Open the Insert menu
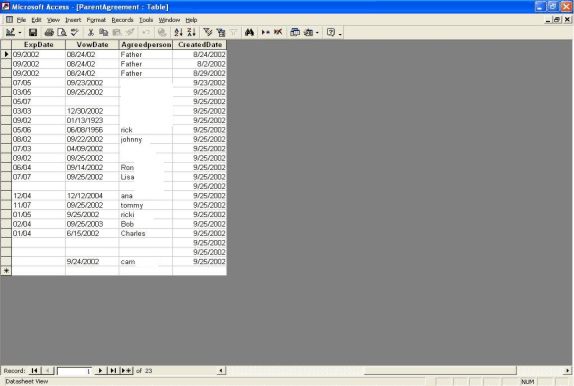The image size is (574, 386). point(73,20)
